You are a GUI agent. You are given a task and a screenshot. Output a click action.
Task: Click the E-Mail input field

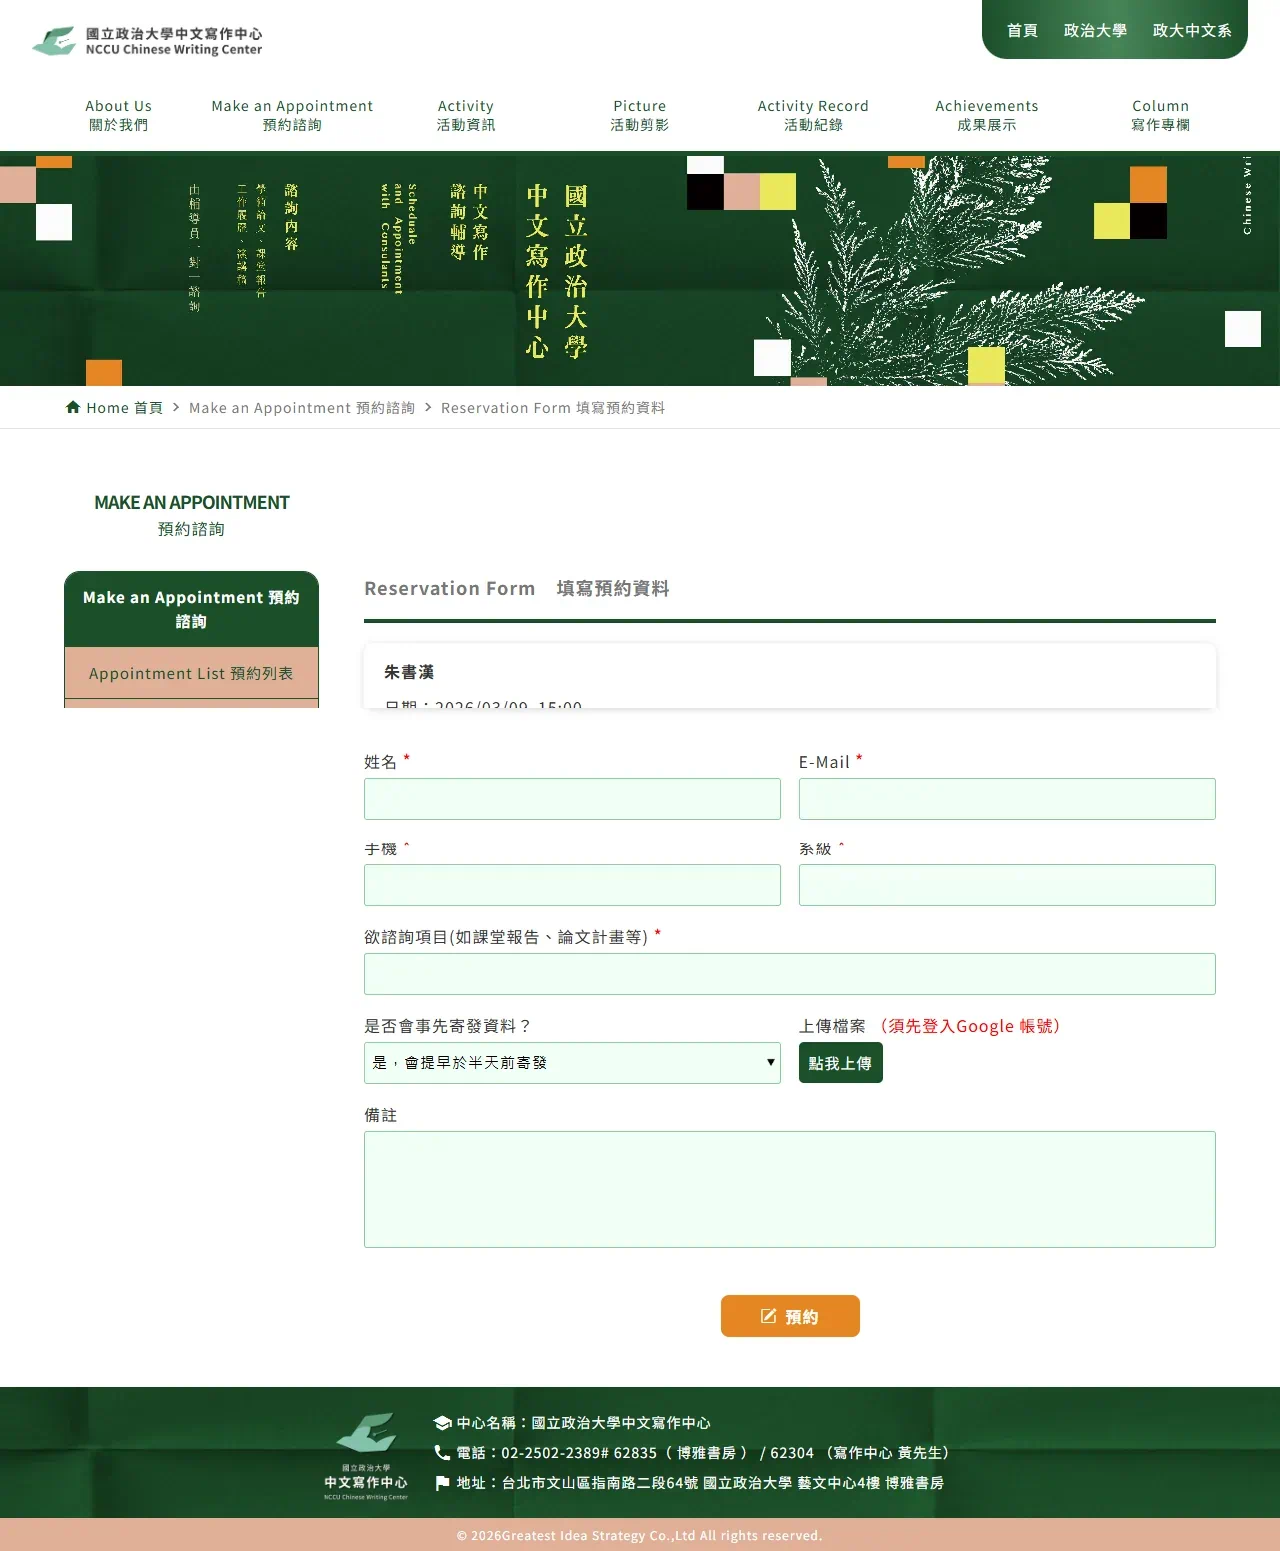[1007, 798]
